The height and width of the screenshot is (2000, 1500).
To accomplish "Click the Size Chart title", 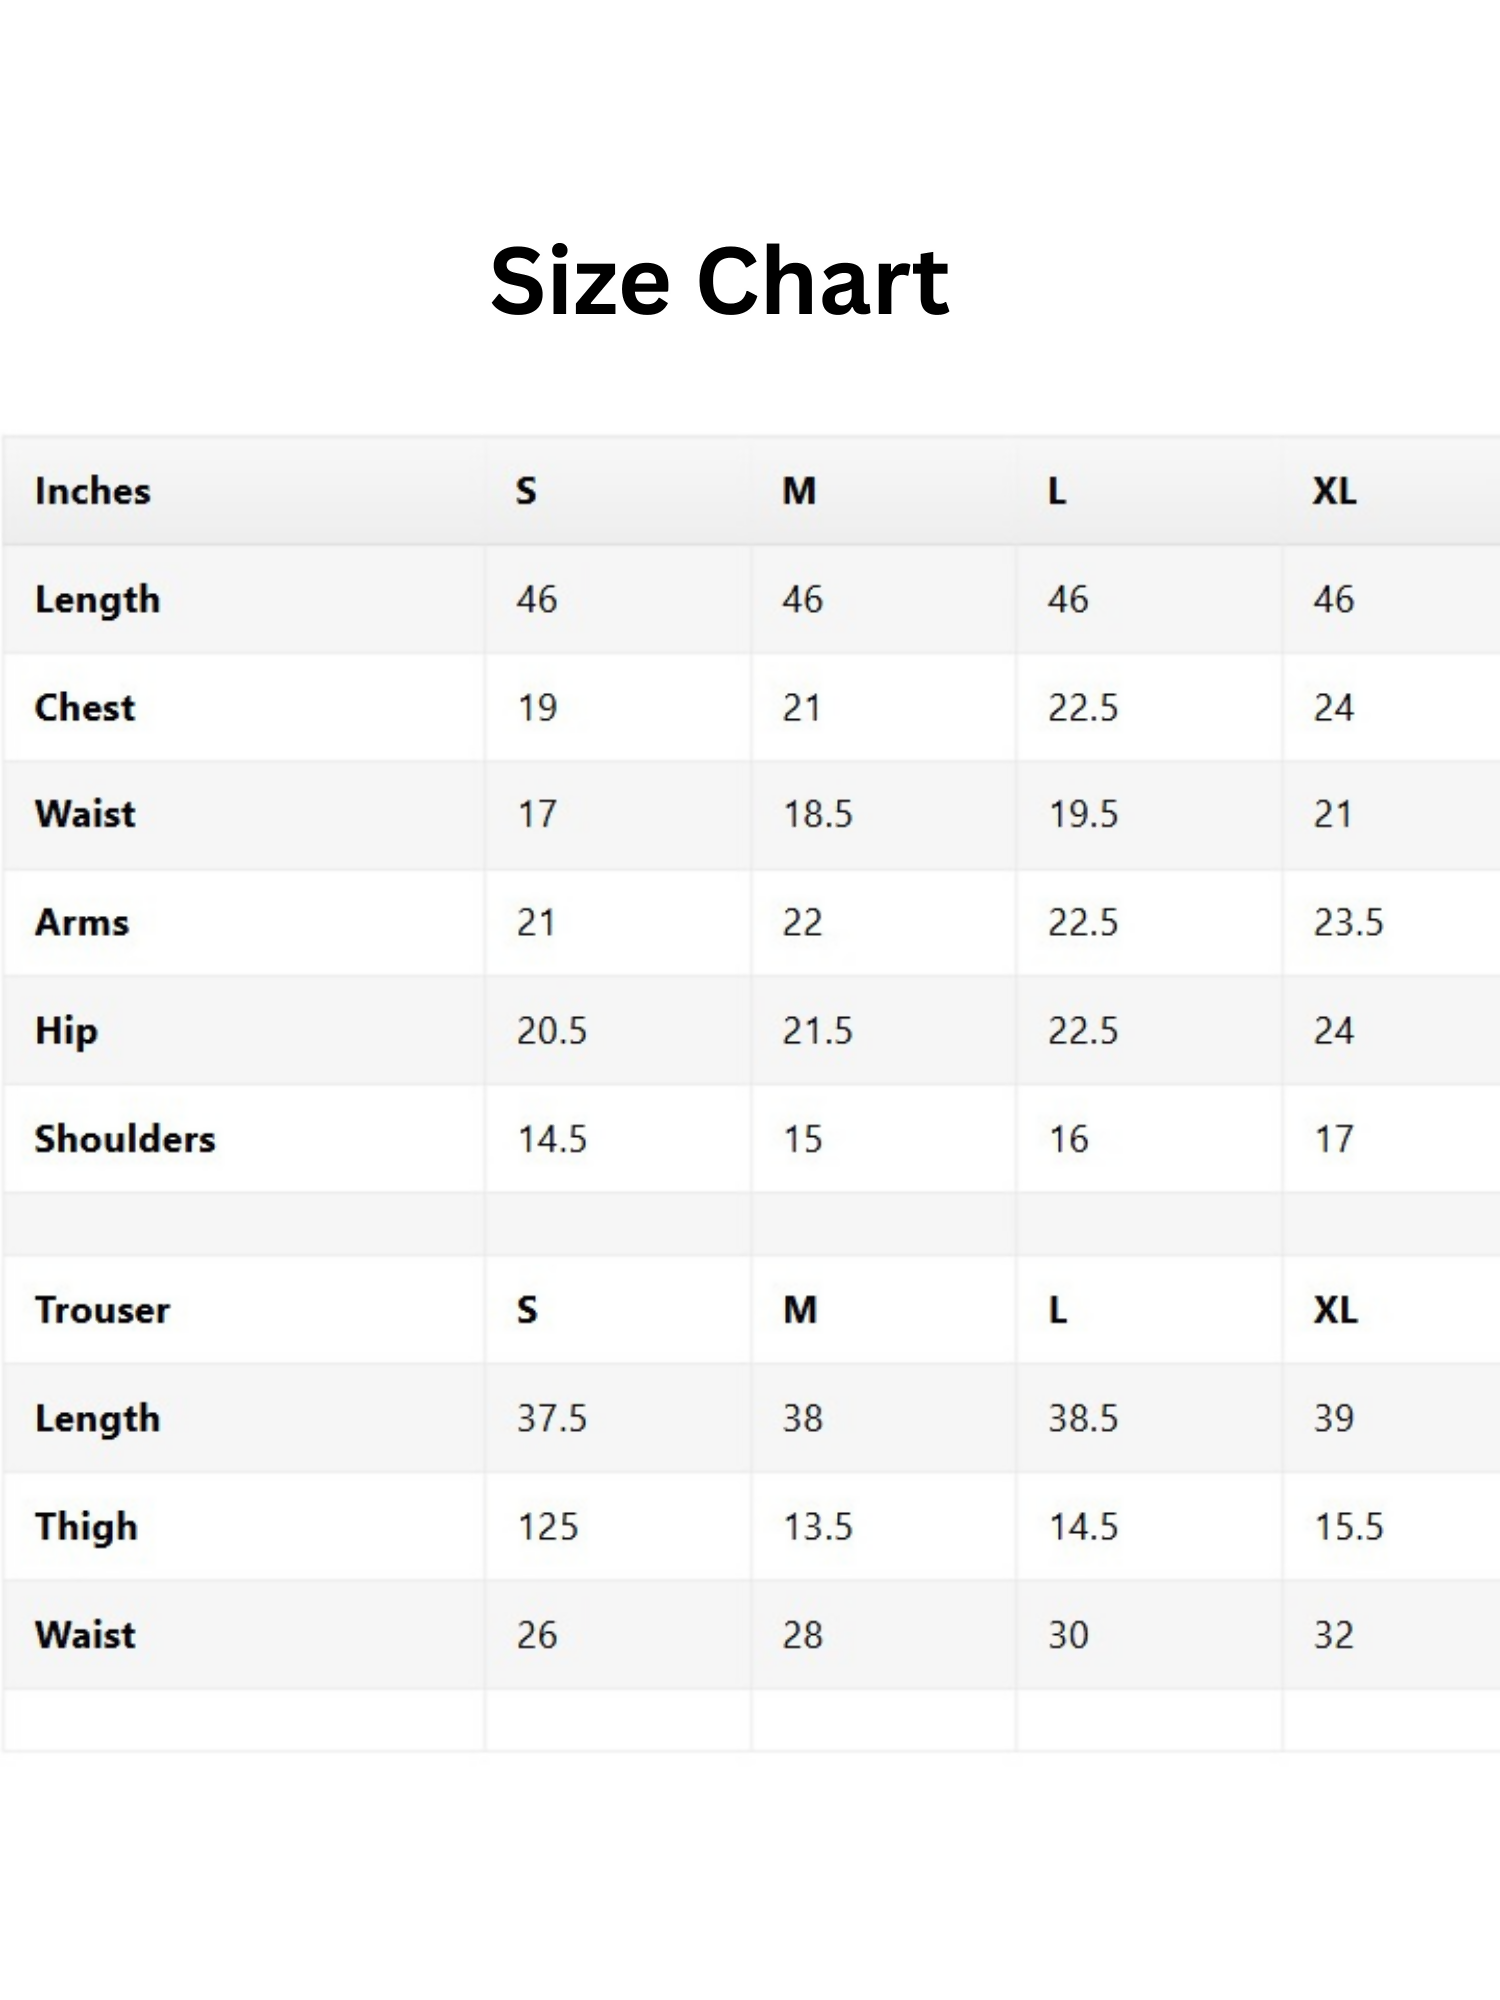I will click(719, 282).
